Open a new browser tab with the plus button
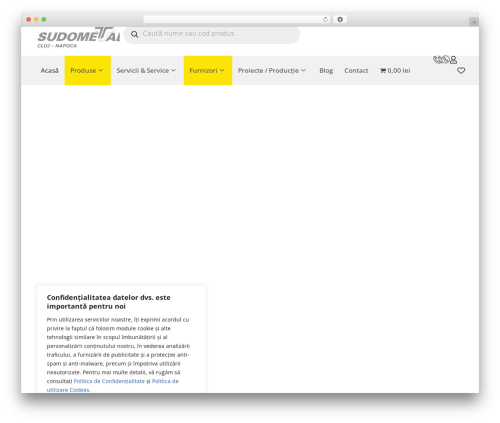This screenshot has height=423, width=500. click(x=474, y=22)
